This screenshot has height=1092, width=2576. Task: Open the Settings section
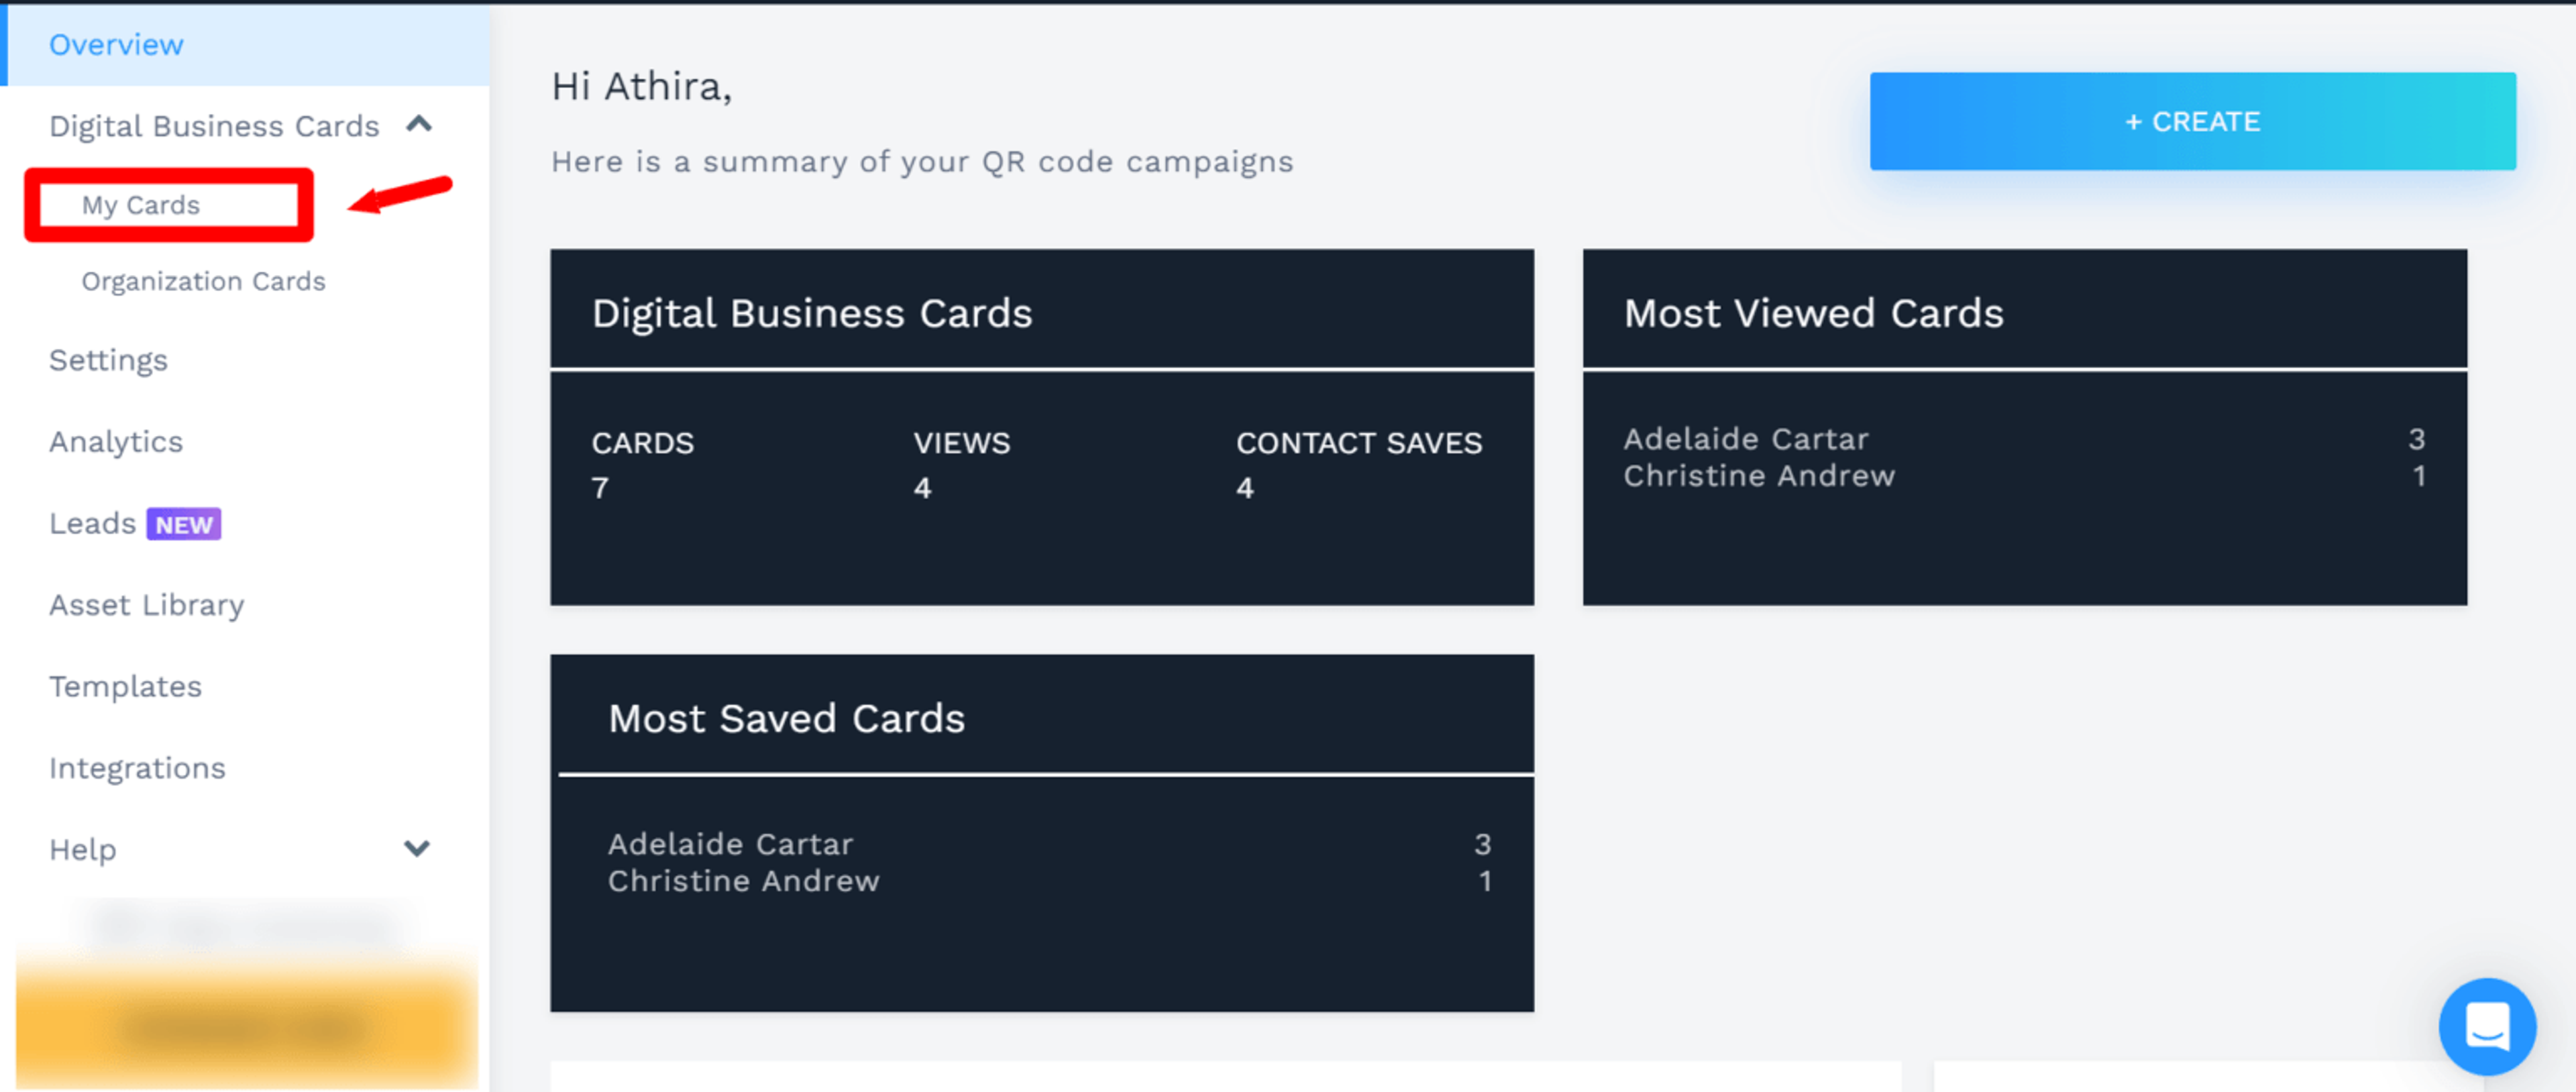tap(108, 360)
